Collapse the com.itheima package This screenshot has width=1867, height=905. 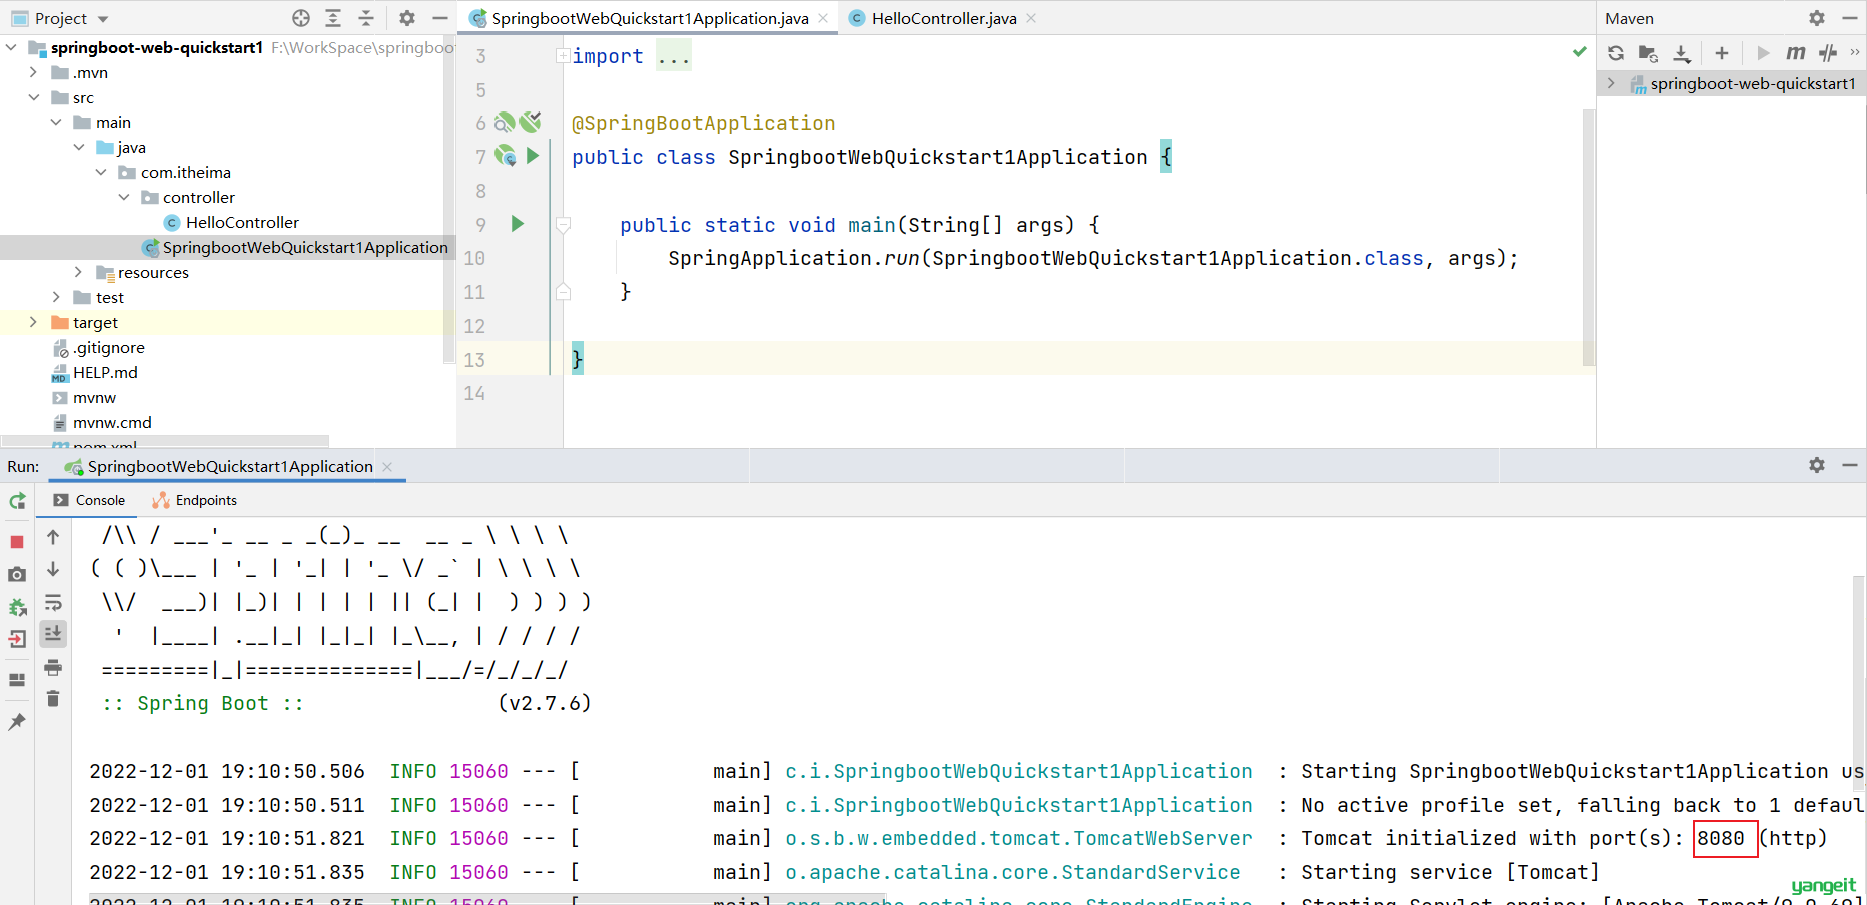pos(102,172)
